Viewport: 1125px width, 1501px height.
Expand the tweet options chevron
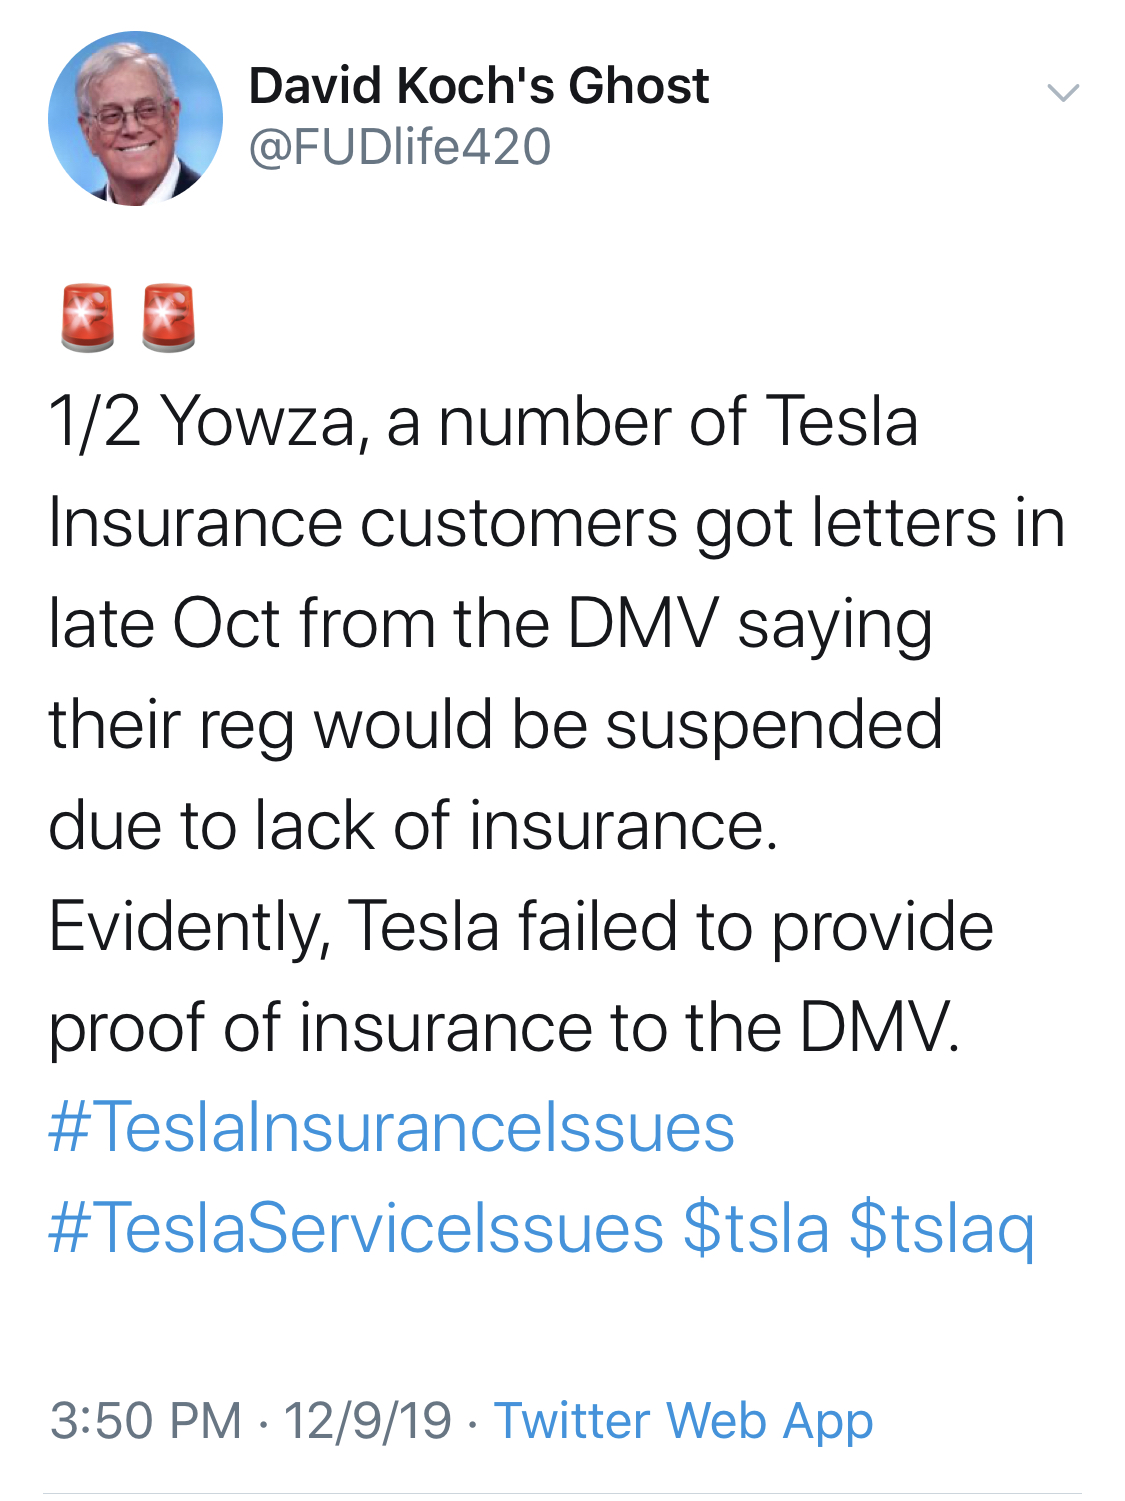(1063, 93)
